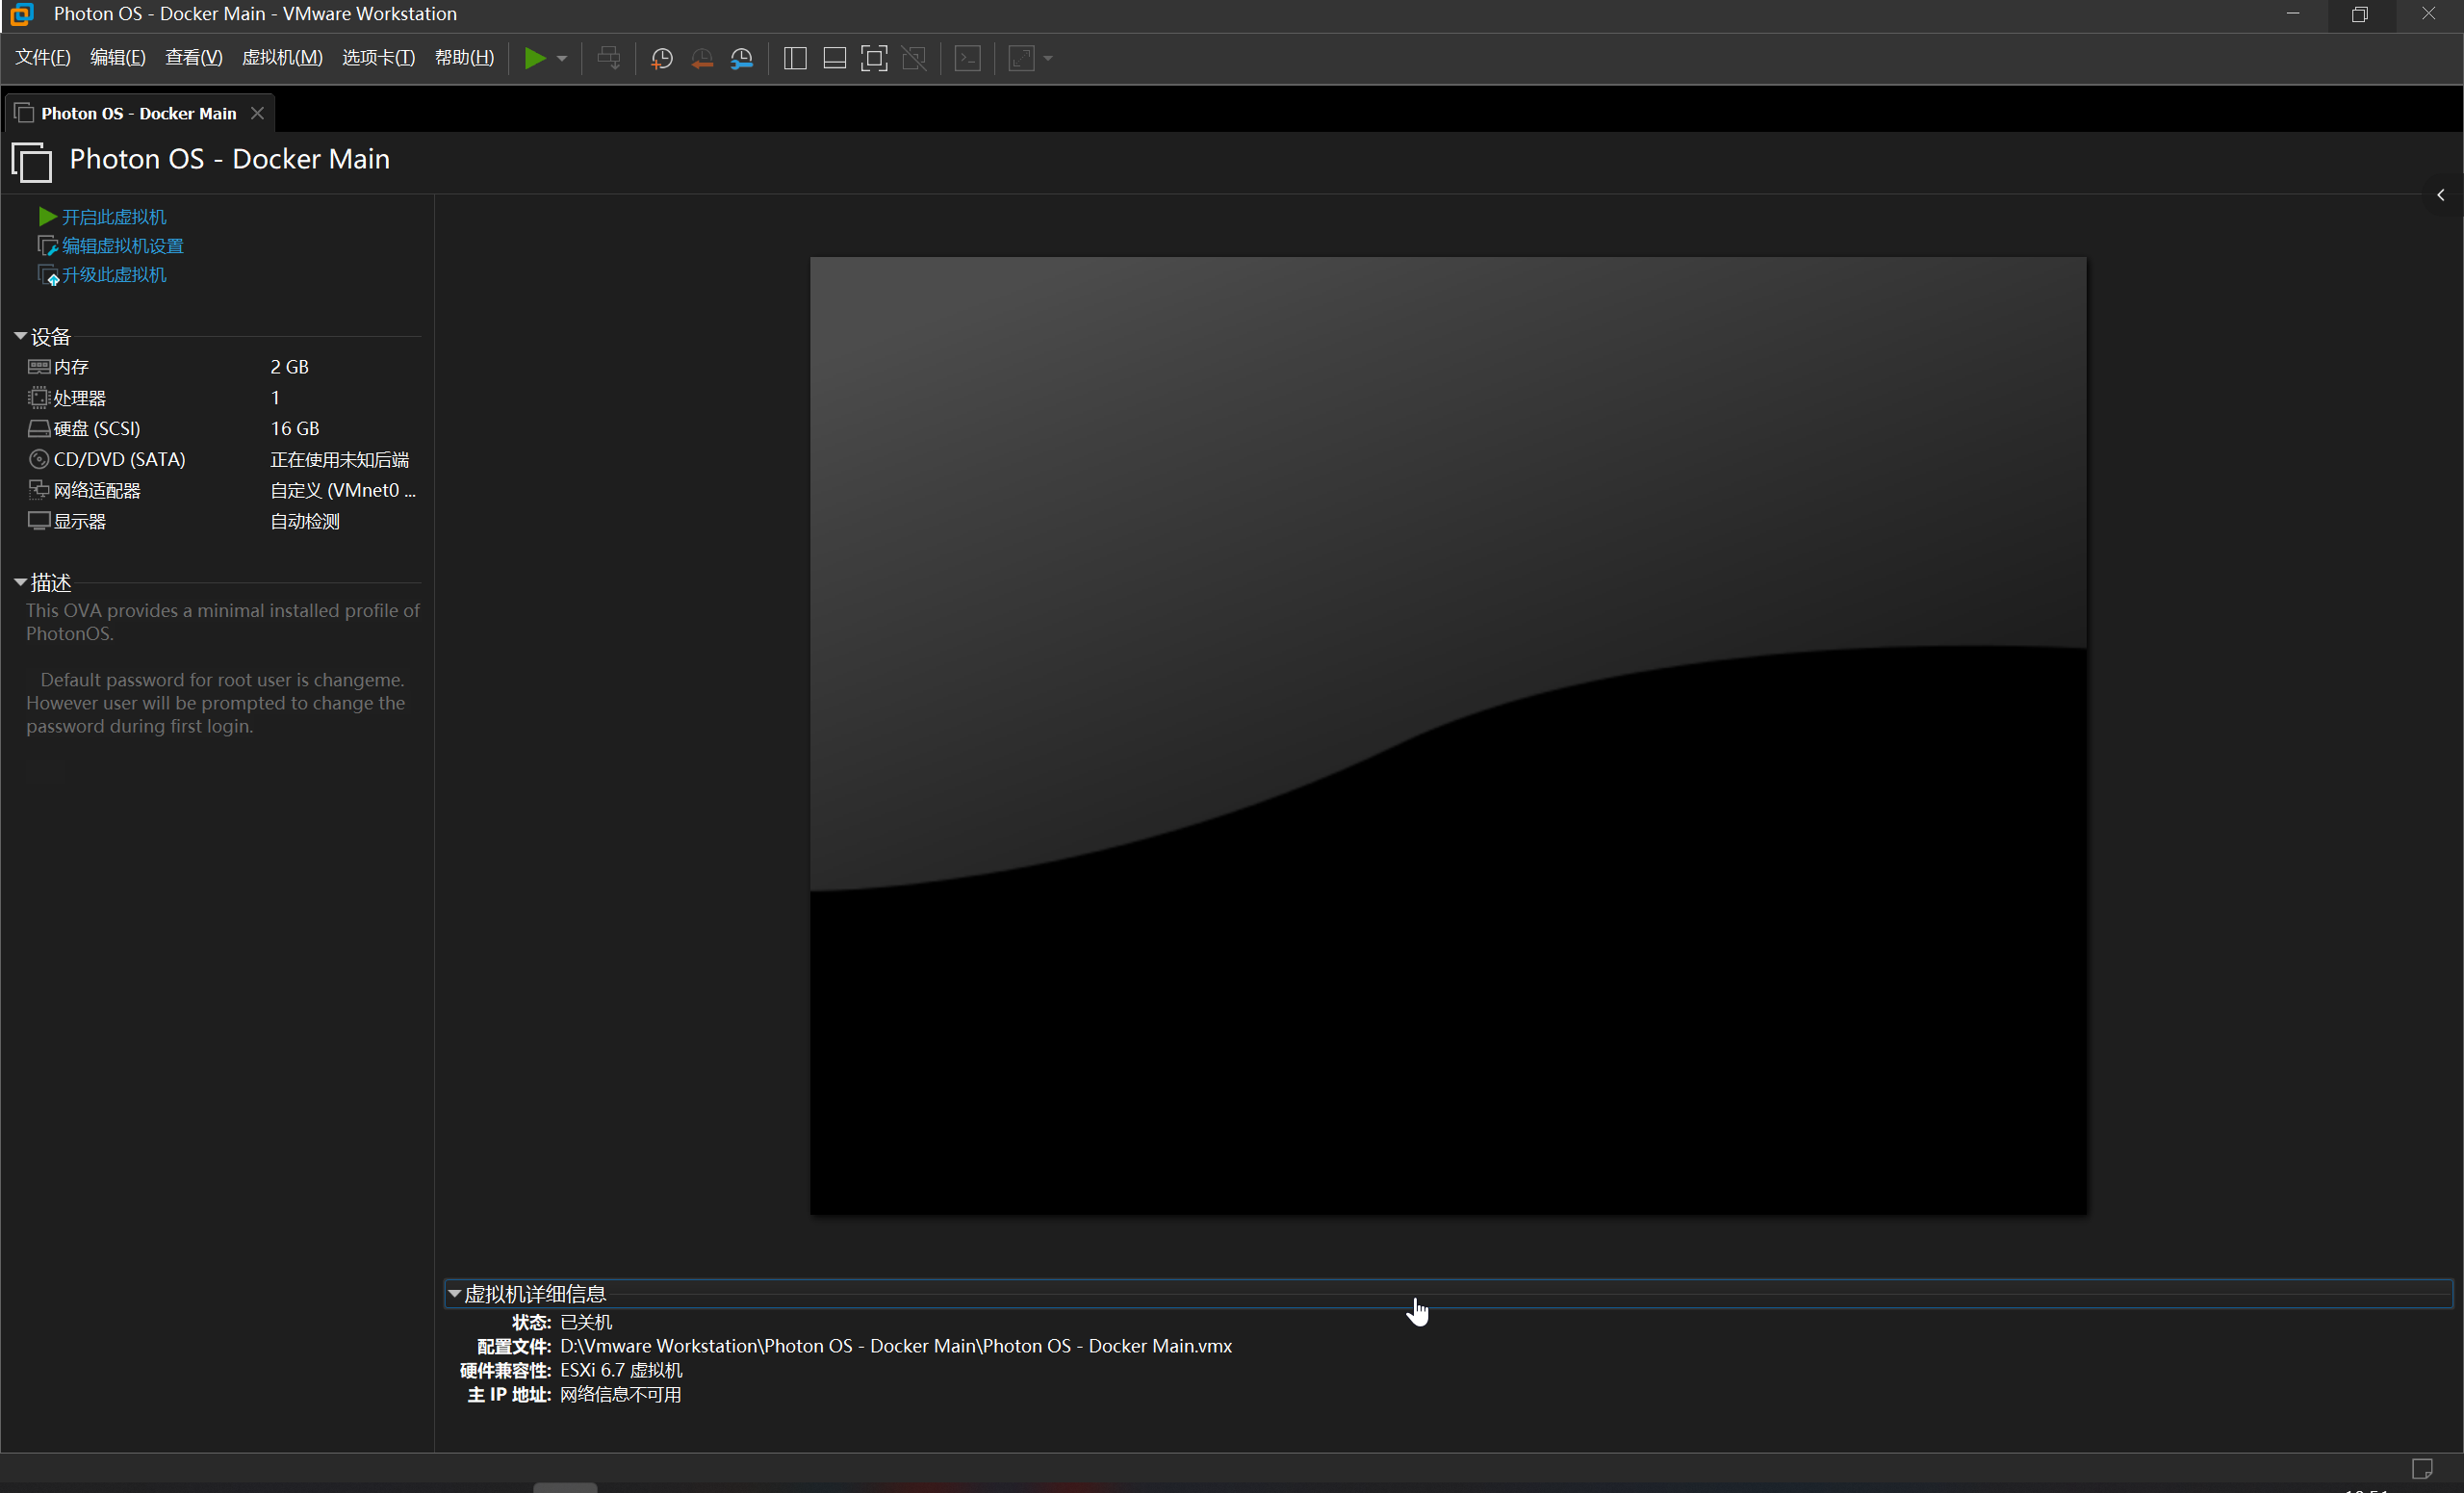Select the 内存 device row
Image resolution: width=2464 pixels, height=1493 pixels.
(222, 367)
